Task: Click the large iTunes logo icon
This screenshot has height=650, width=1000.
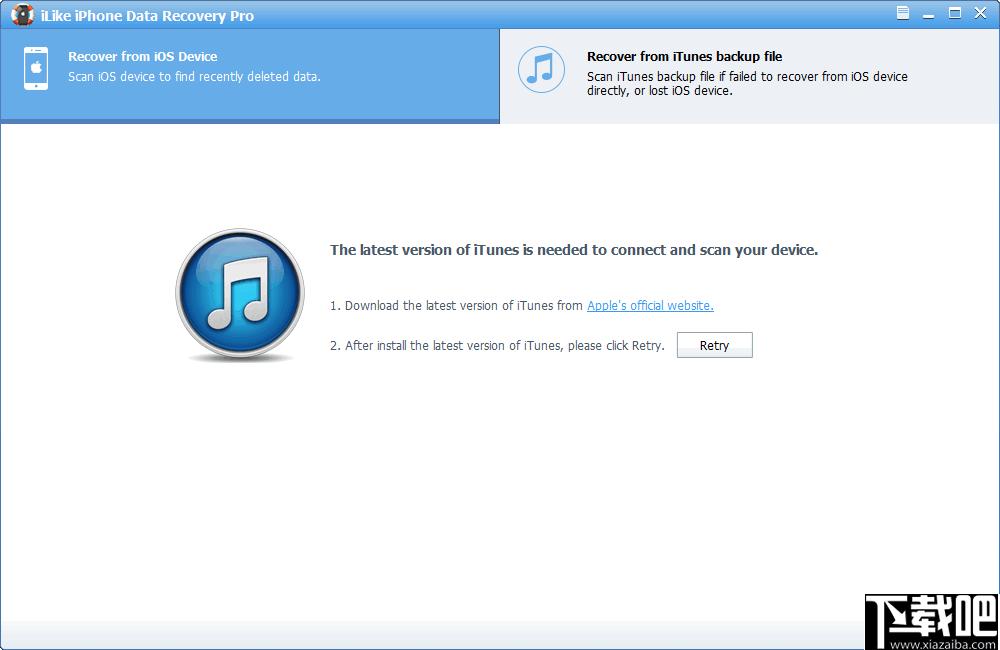Action: [x=240, y=293]
